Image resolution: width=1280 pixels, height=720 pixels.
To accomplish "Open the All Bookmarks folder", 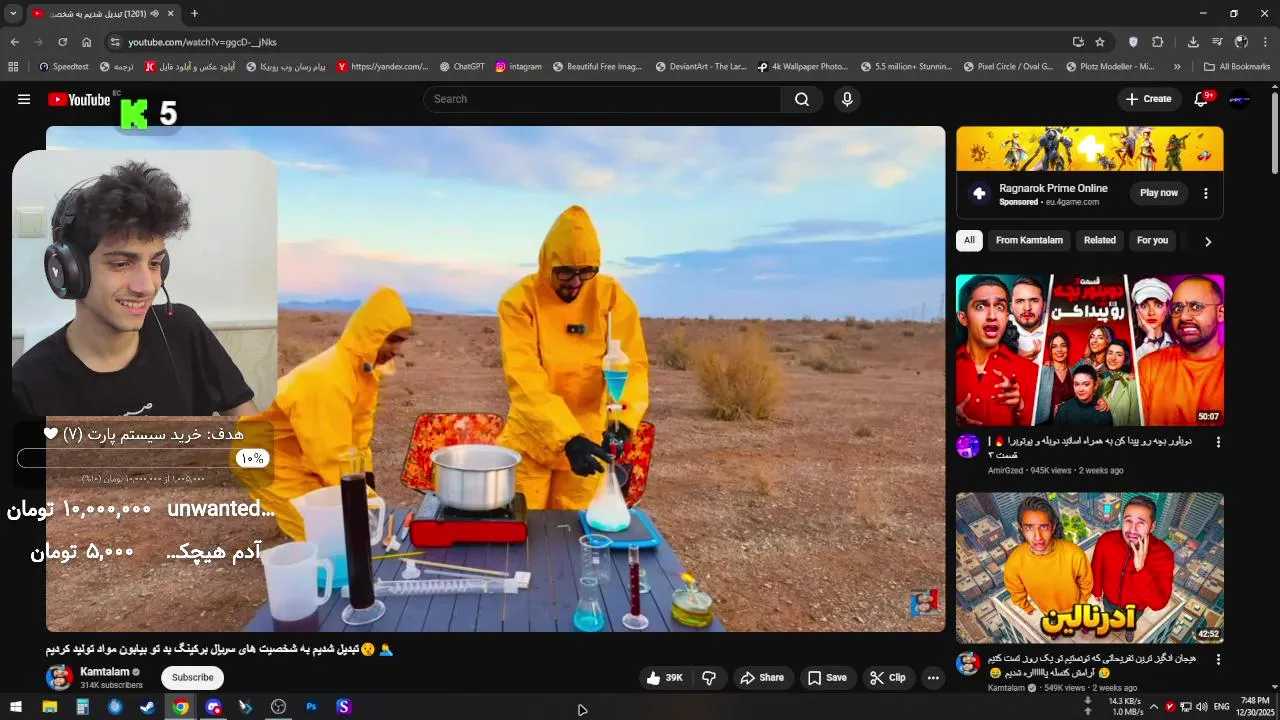I will click(1237, 67).
